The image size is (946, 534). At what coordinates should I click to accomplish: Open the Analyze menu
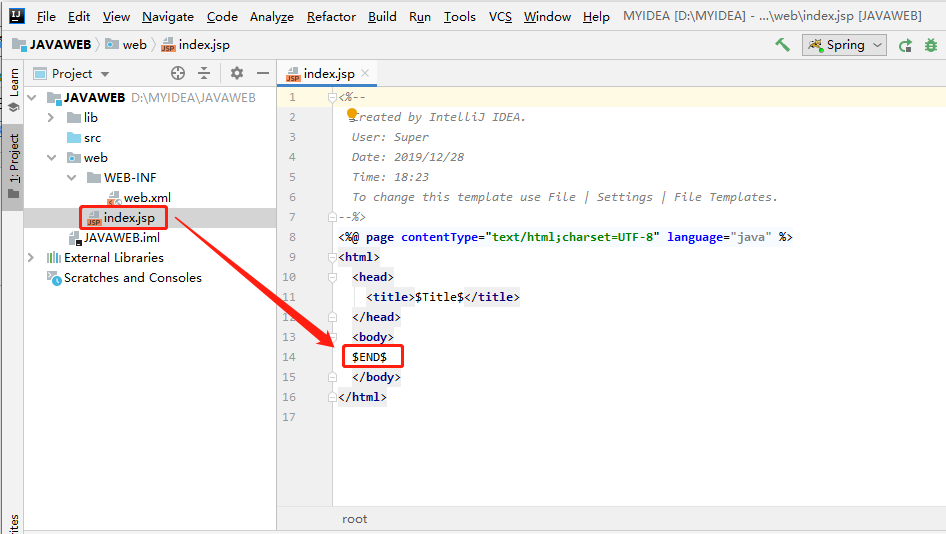click(x=271, y=17)
